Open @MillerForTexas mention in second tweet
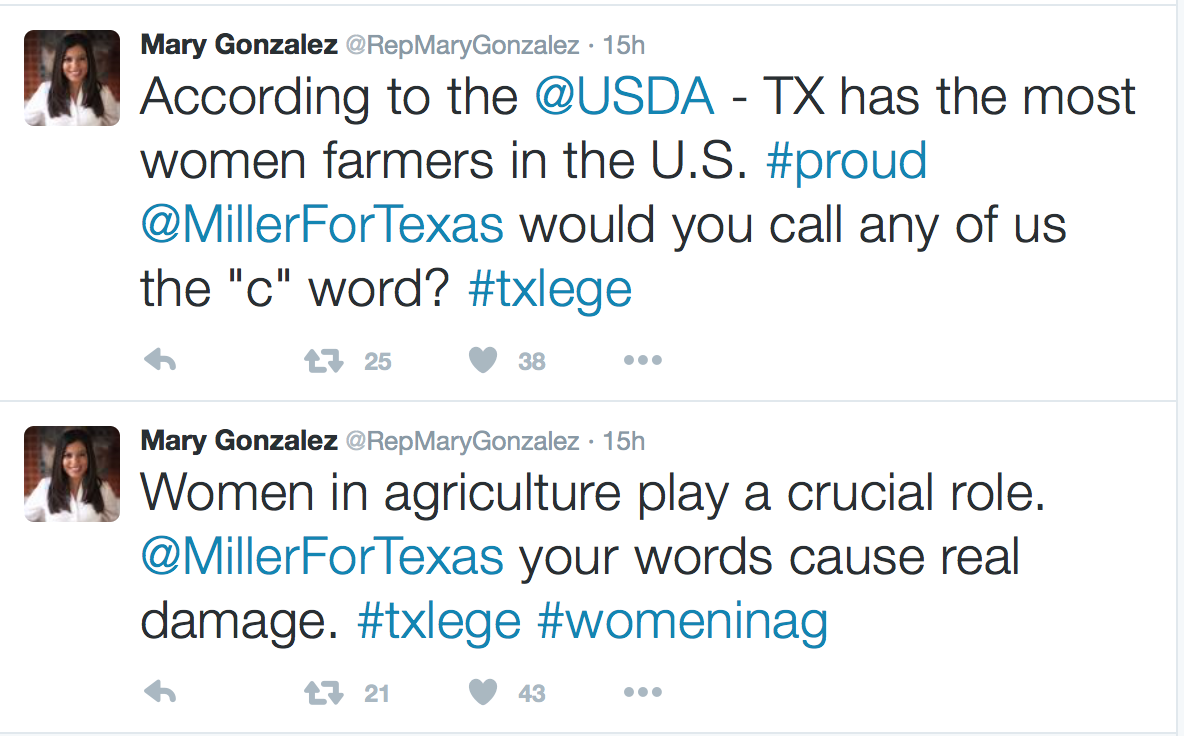This screenshot has height=736, width=1184. pyautogui.click(x=322, y=557)
